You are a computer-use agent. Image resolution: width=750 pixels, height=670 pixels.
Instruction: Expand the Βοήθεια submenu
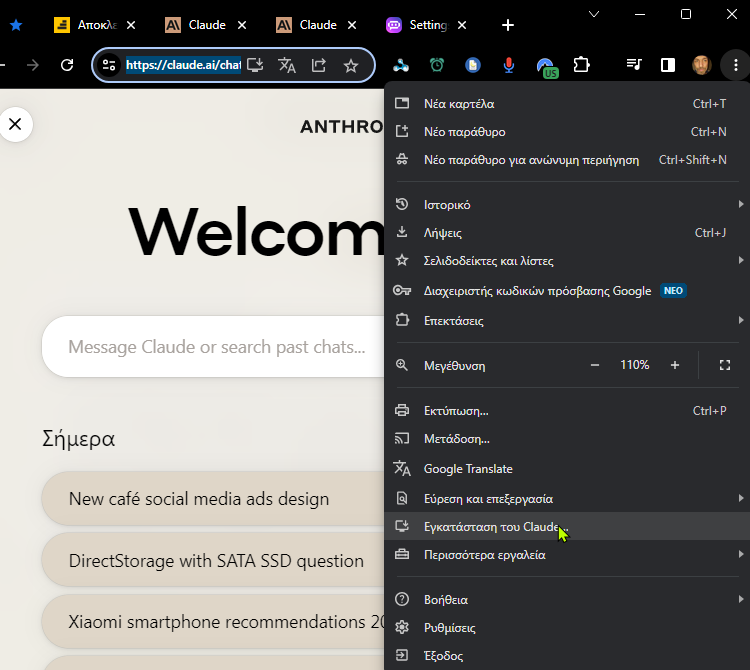[566, 600]
